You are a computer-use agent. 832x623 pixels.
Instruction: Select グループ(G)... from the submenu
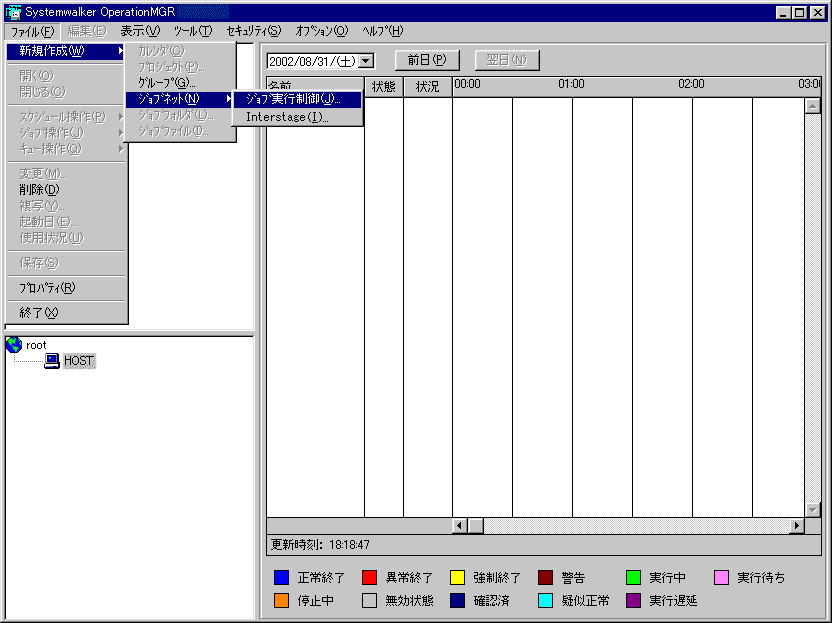pos(167,83)
